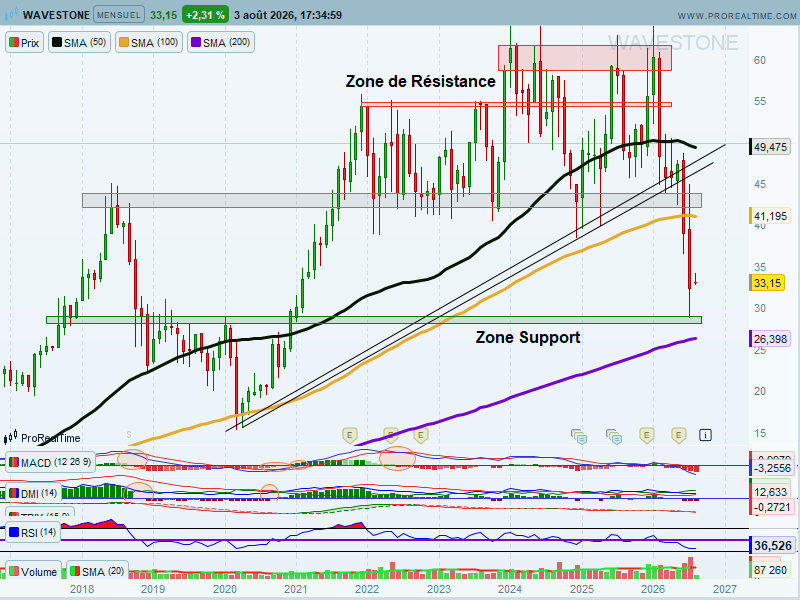Image resolution: width=800 pixels, height=600 pixels.
Task: Open the E earnings marker in late 2022
Action: [421, 435]
